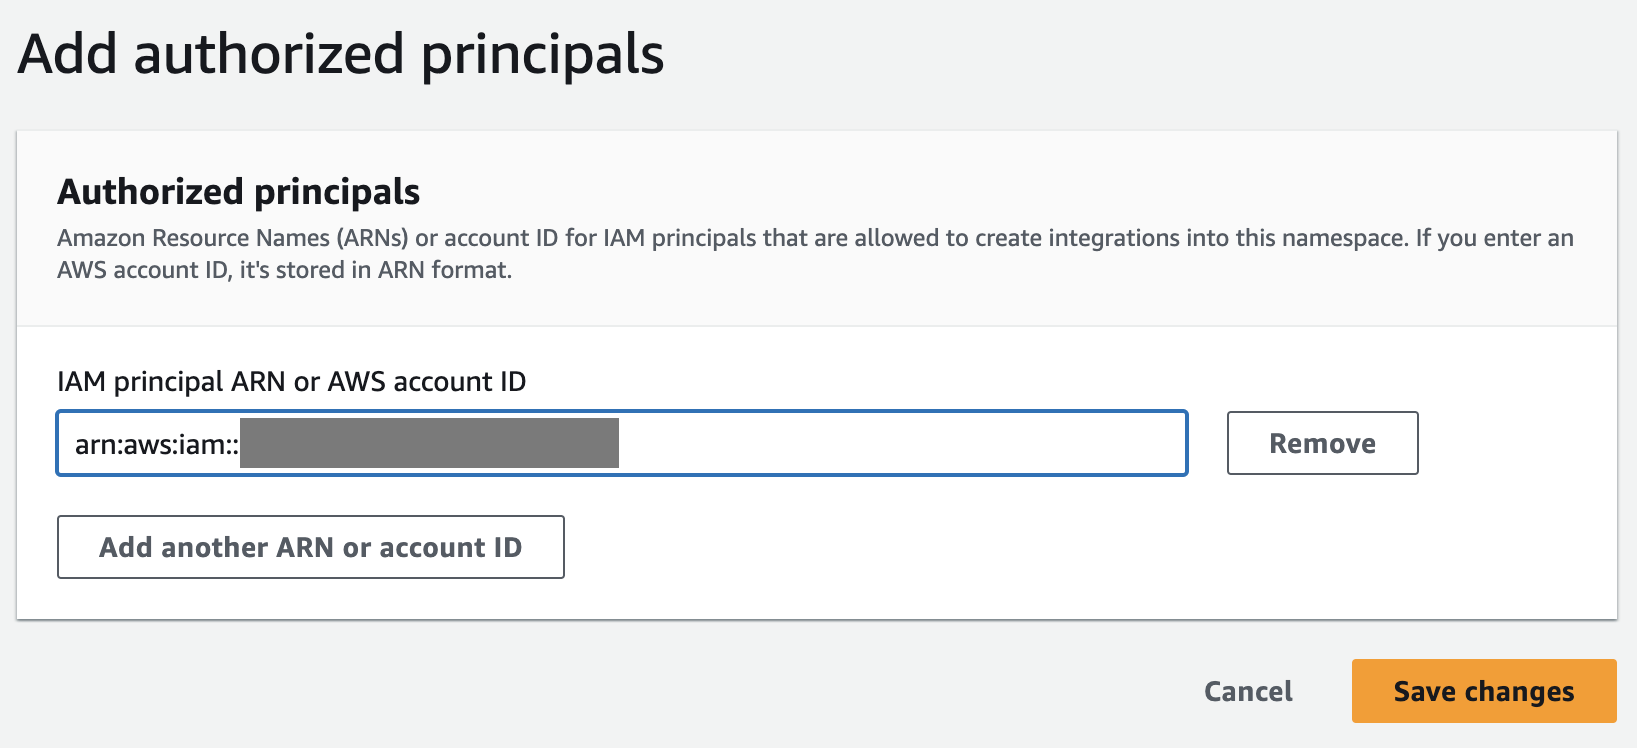Image resolution: width=1637 pixels, height=748 pixels.
Task: Click the Remove button beside the ARN field
Action: click(1322, 443)
